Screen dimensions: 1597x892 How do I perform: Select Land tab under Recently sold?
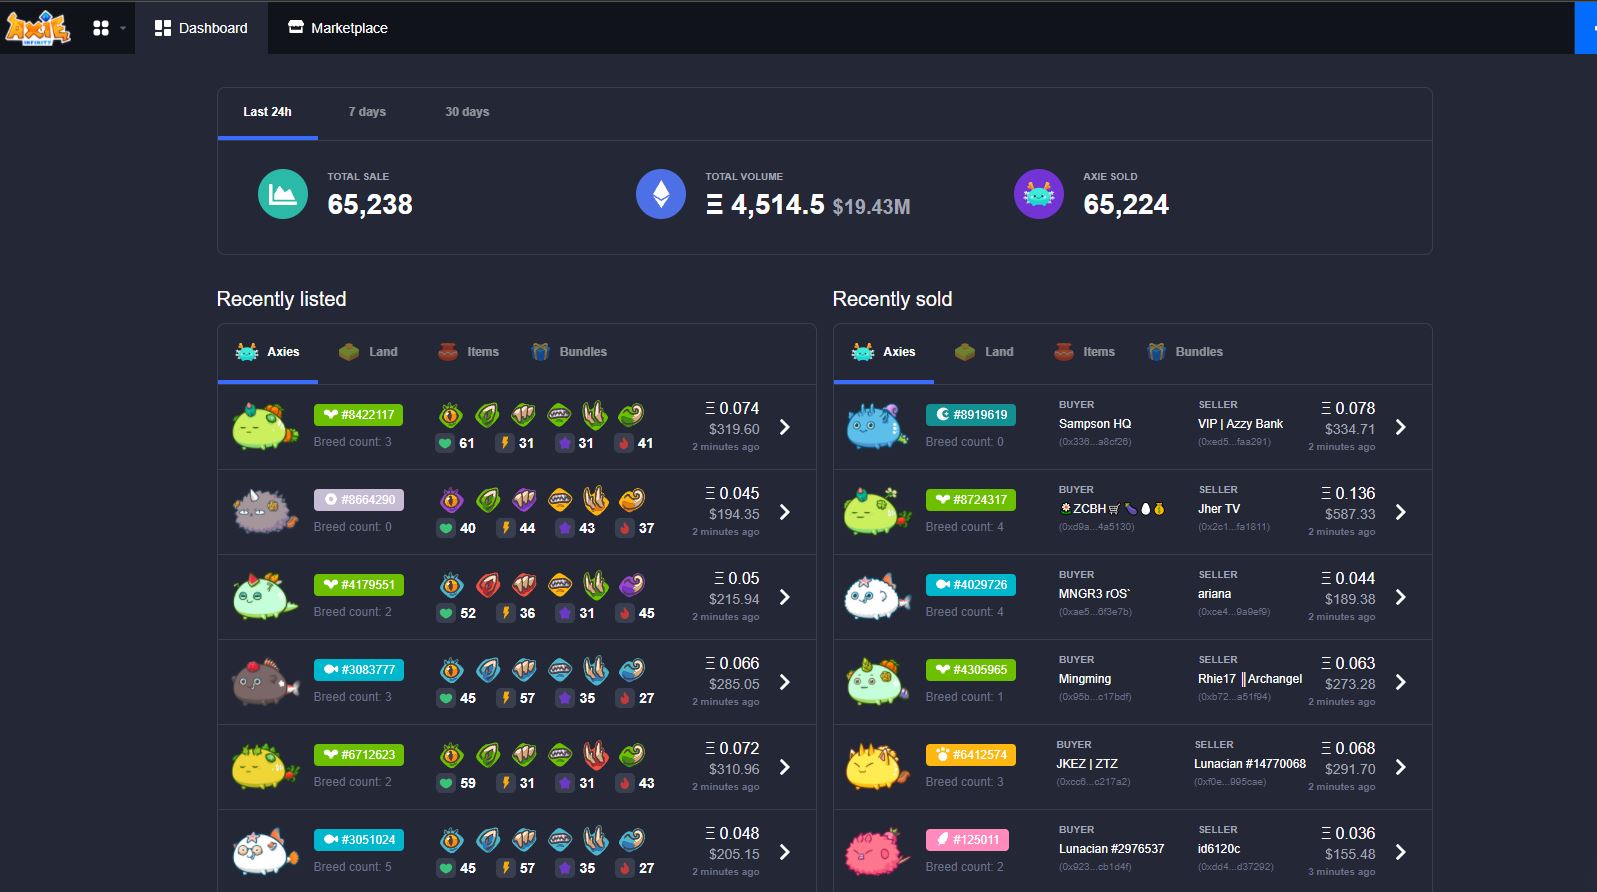[x=984, y=352]
